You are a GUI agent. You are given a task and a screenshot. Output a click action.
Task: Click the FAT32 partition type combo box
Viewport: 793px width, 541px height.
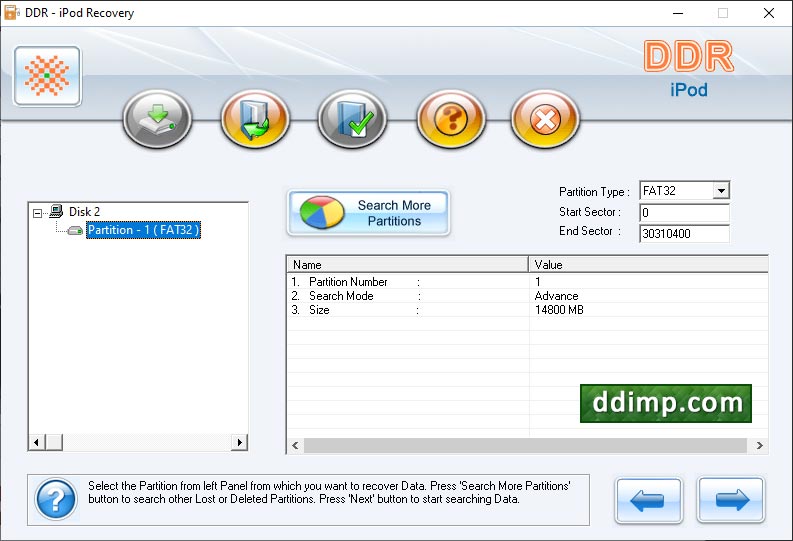coord(684,191)
